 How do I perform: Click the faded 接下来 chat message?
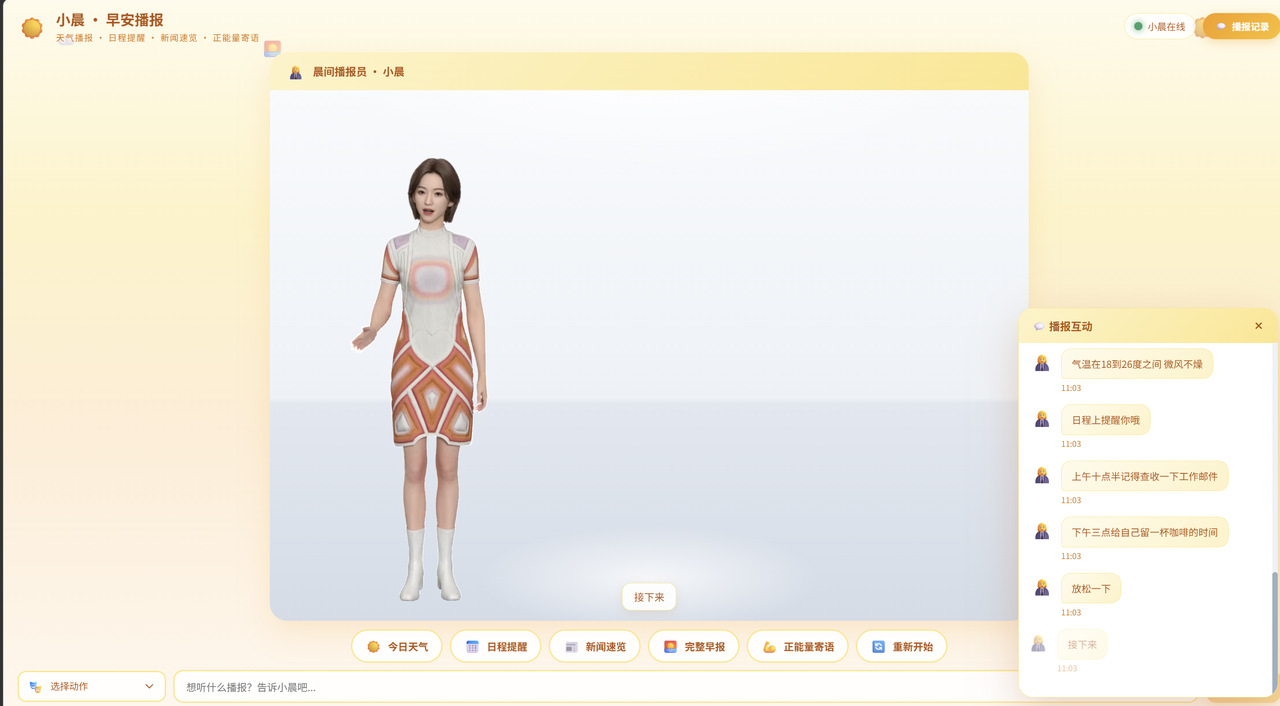pos(1082,645)
